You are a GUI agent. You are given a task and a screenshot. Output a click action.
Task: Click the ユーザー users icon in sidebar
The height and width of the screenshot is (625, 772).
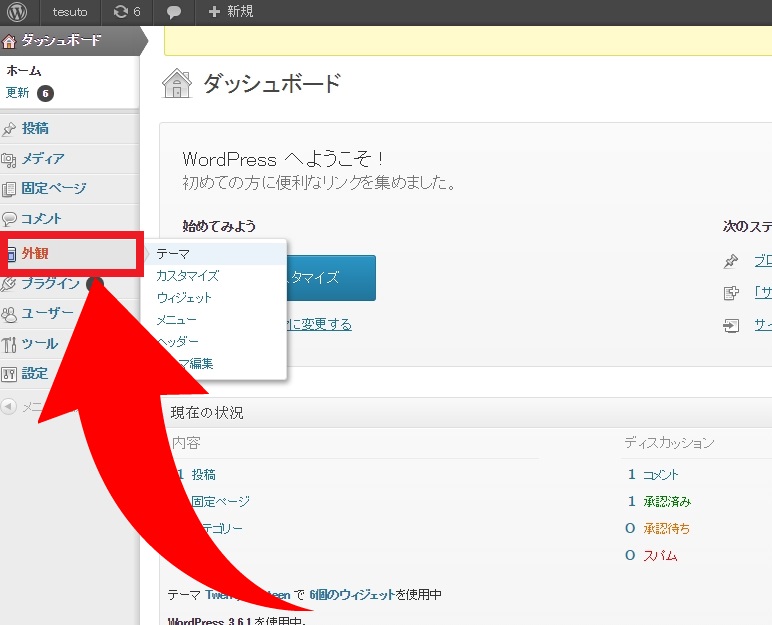pyautogui.click(x=10, y=314)
